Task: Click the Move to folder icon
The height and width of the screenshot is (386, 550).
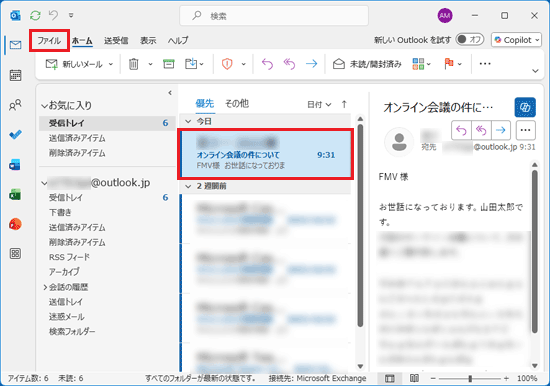Action: click(x=191, y=64)
